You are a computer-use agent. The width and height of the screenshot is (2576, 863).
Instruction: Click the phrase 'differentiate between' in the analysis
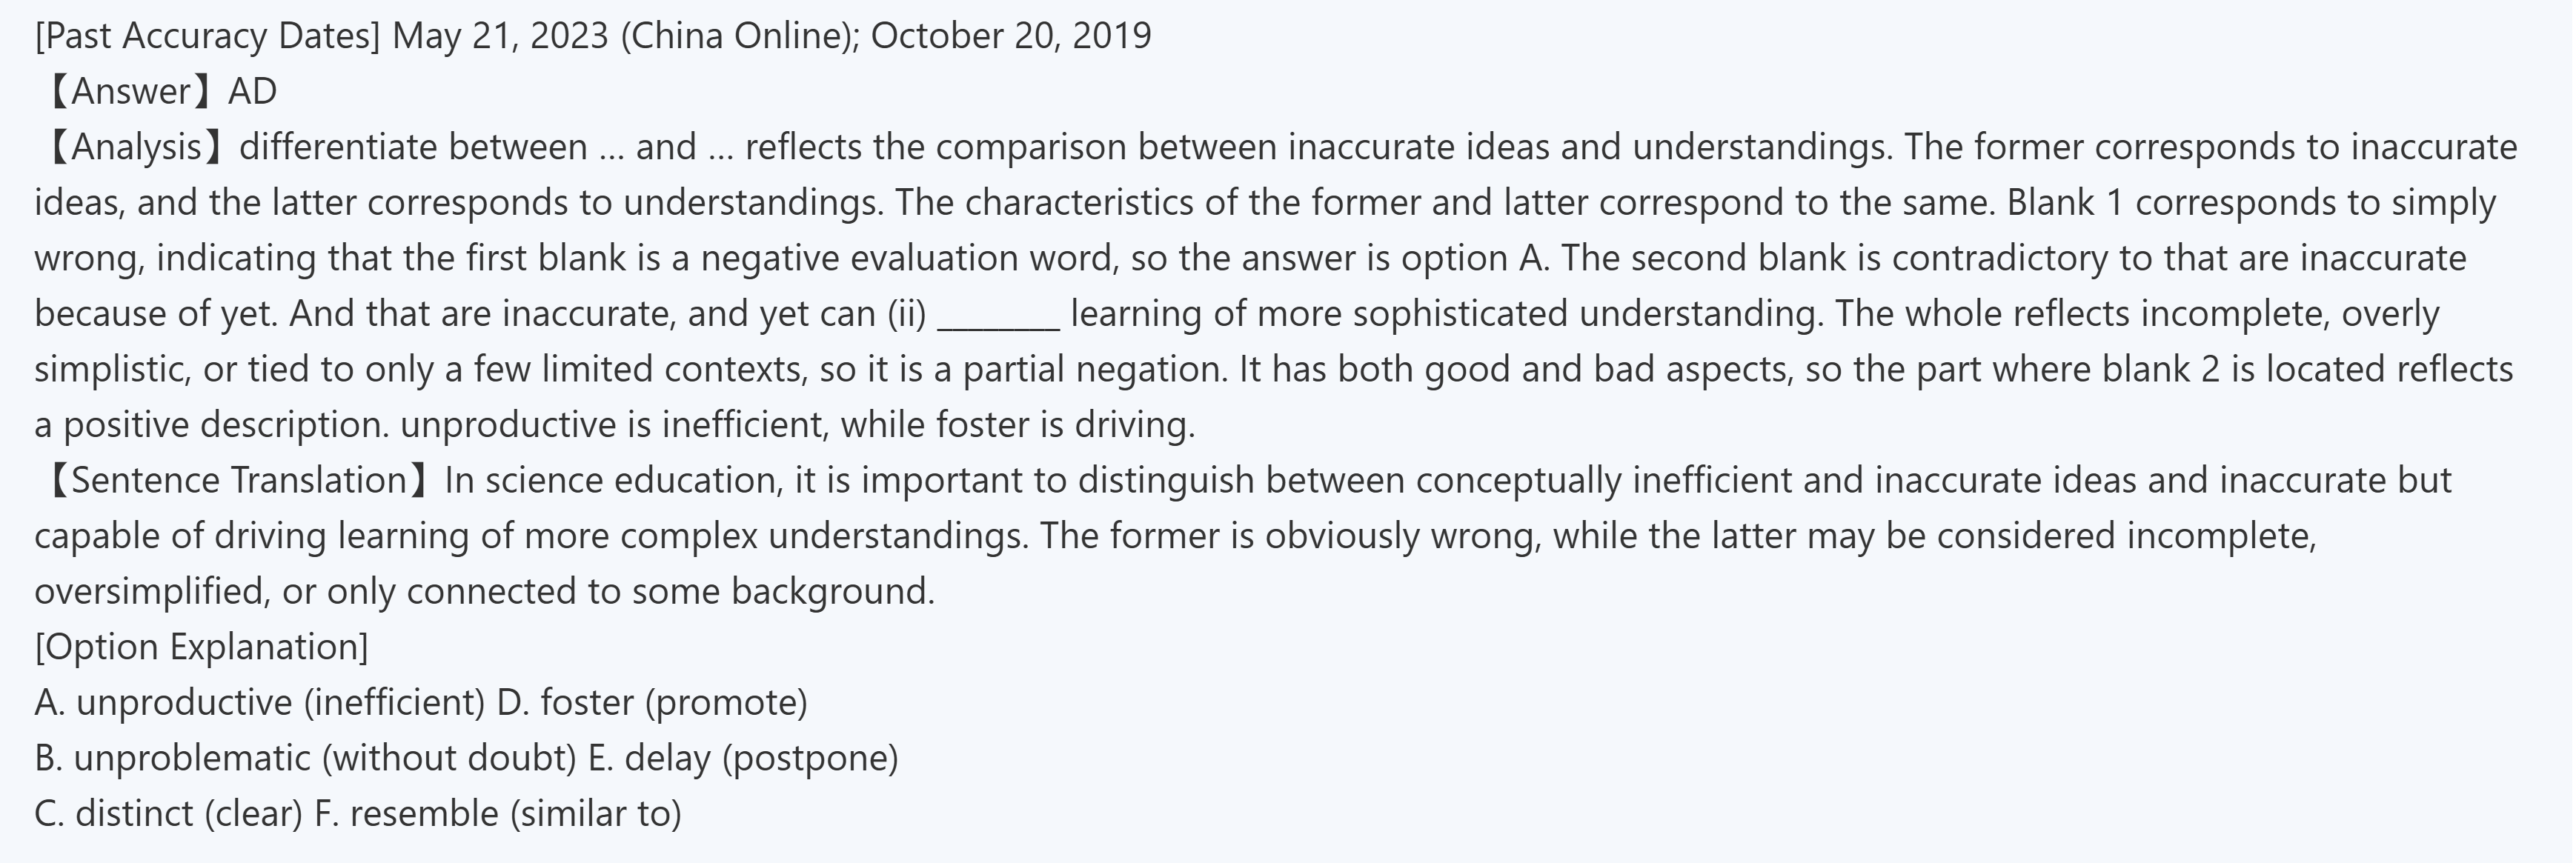coord(413,148)
